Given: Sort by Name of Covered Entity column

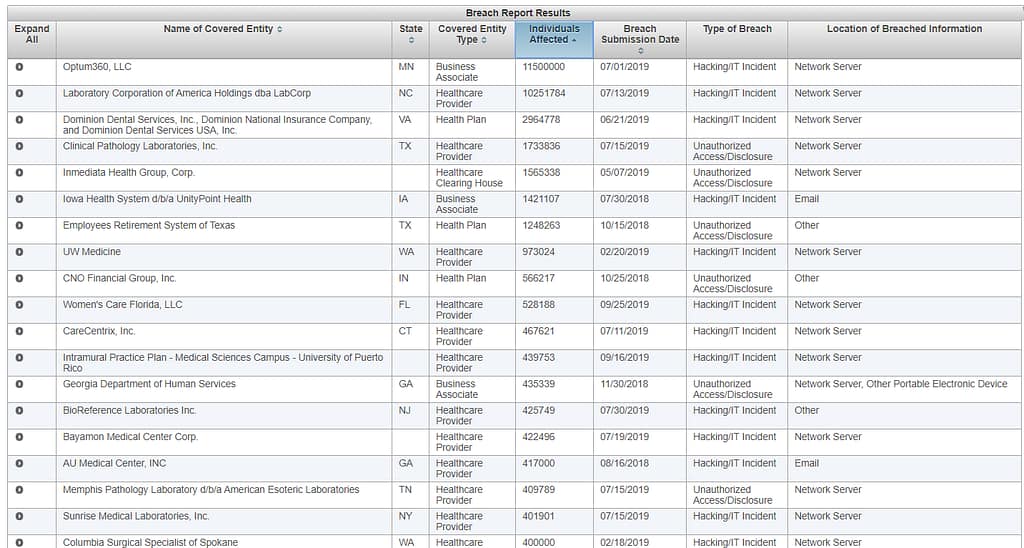Looking at the screenshot, I should [x=223, y=29].
